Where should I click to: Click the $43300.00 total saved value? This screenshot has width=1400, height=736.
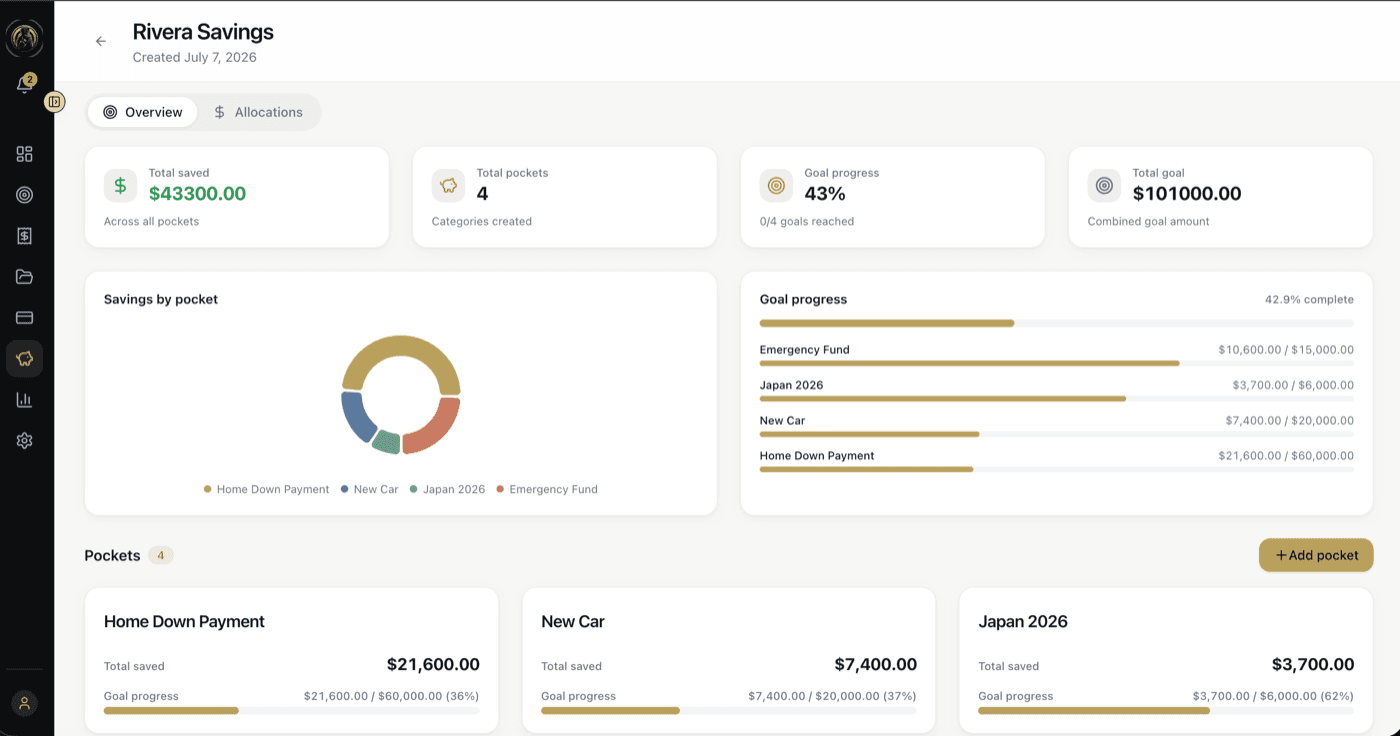click(x=197, y=194)
